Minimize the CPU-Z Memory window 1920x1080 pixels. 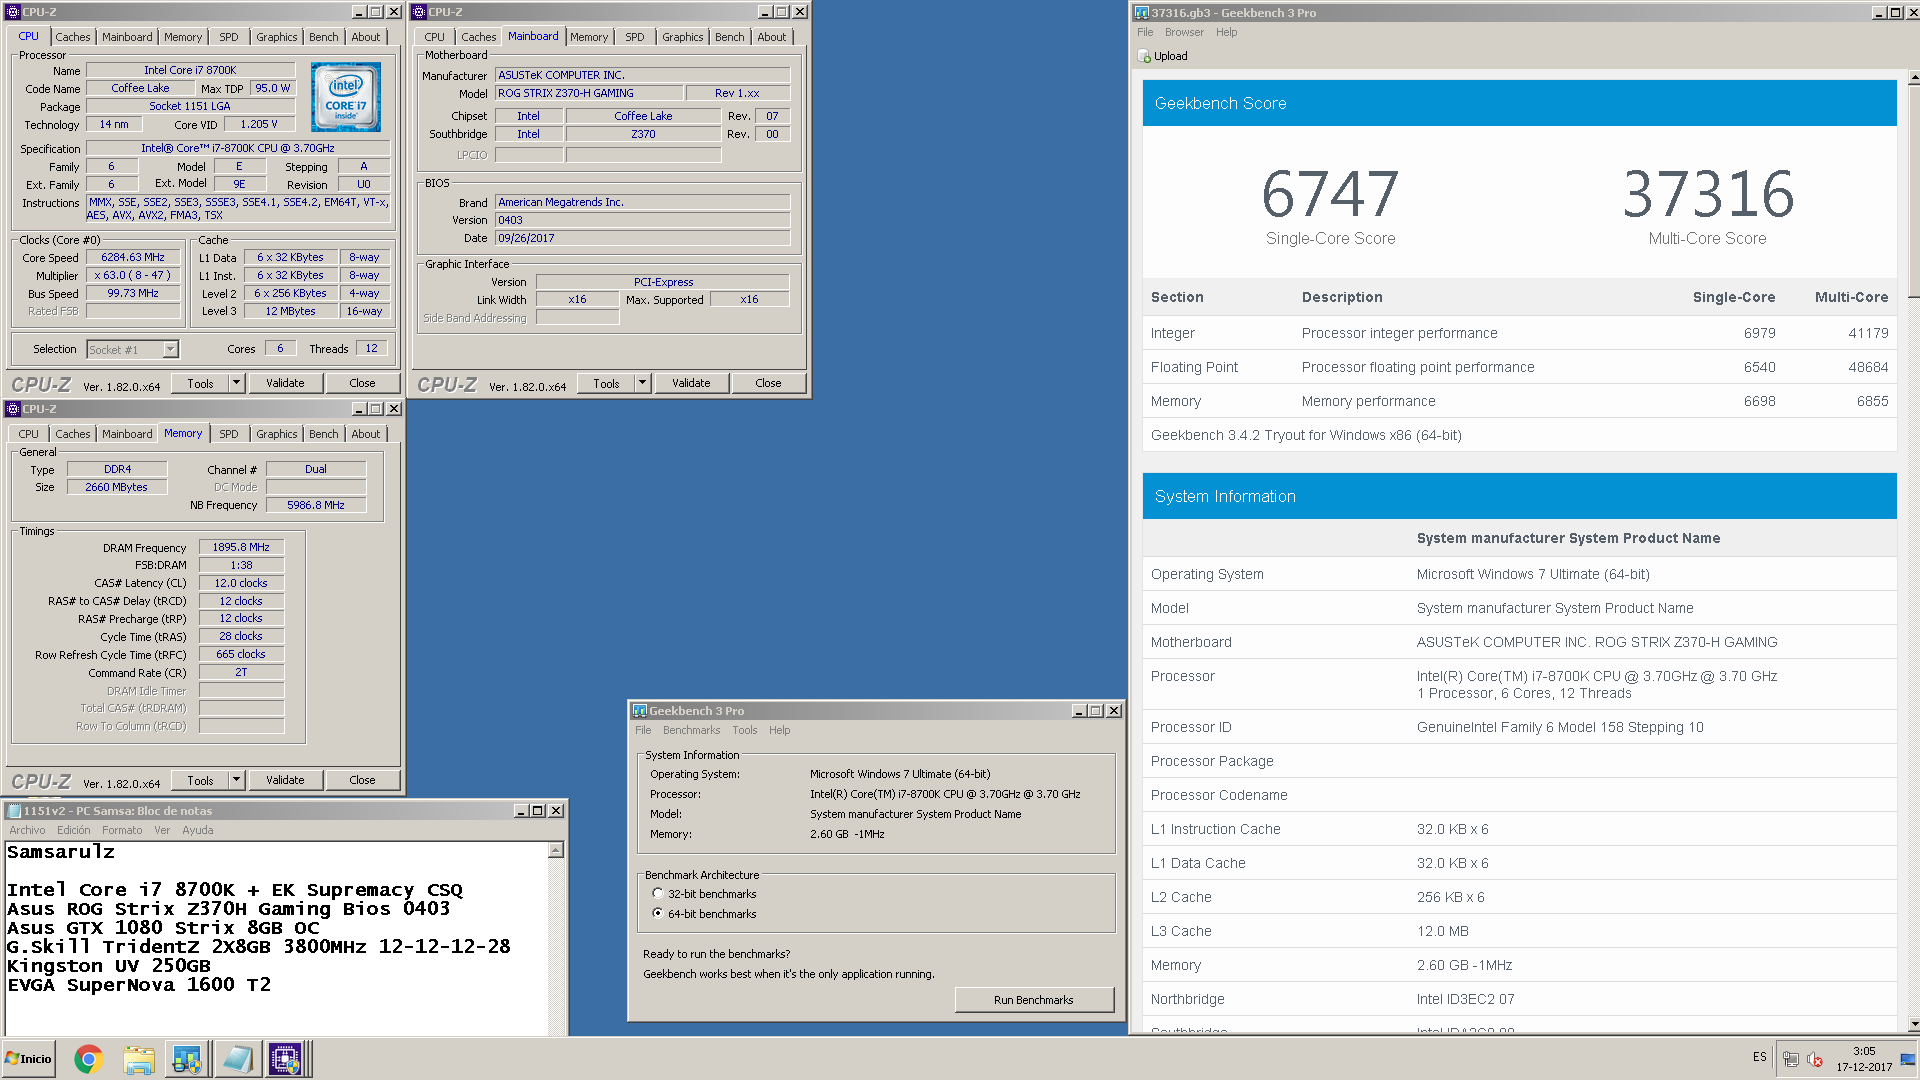click(359, 409)
